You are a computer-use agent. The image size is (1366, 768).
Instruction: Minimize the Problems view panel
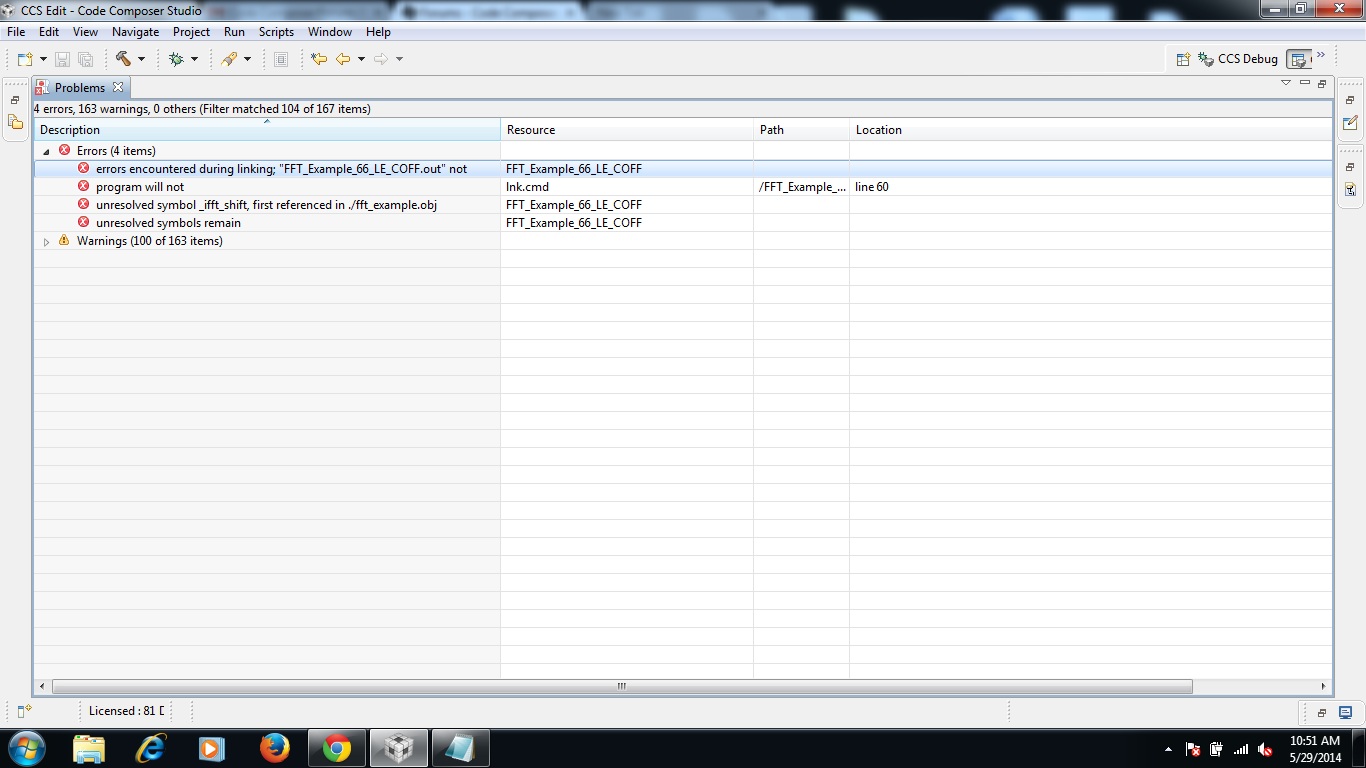[1305, 83]
